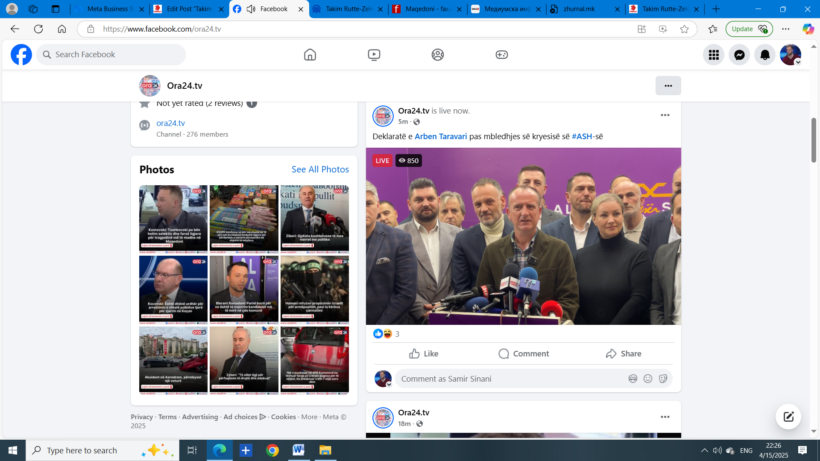This screenshot has height=461, width=820.
Task: Switch to the Edit Post tab
Action: [188, 9]
